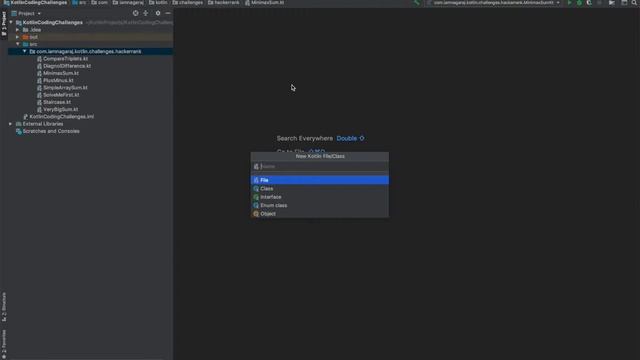The width and height of the screenshot is (640, 360).
Task: Select CompareTriplets.kt in project tree
Action: point(65,59)
